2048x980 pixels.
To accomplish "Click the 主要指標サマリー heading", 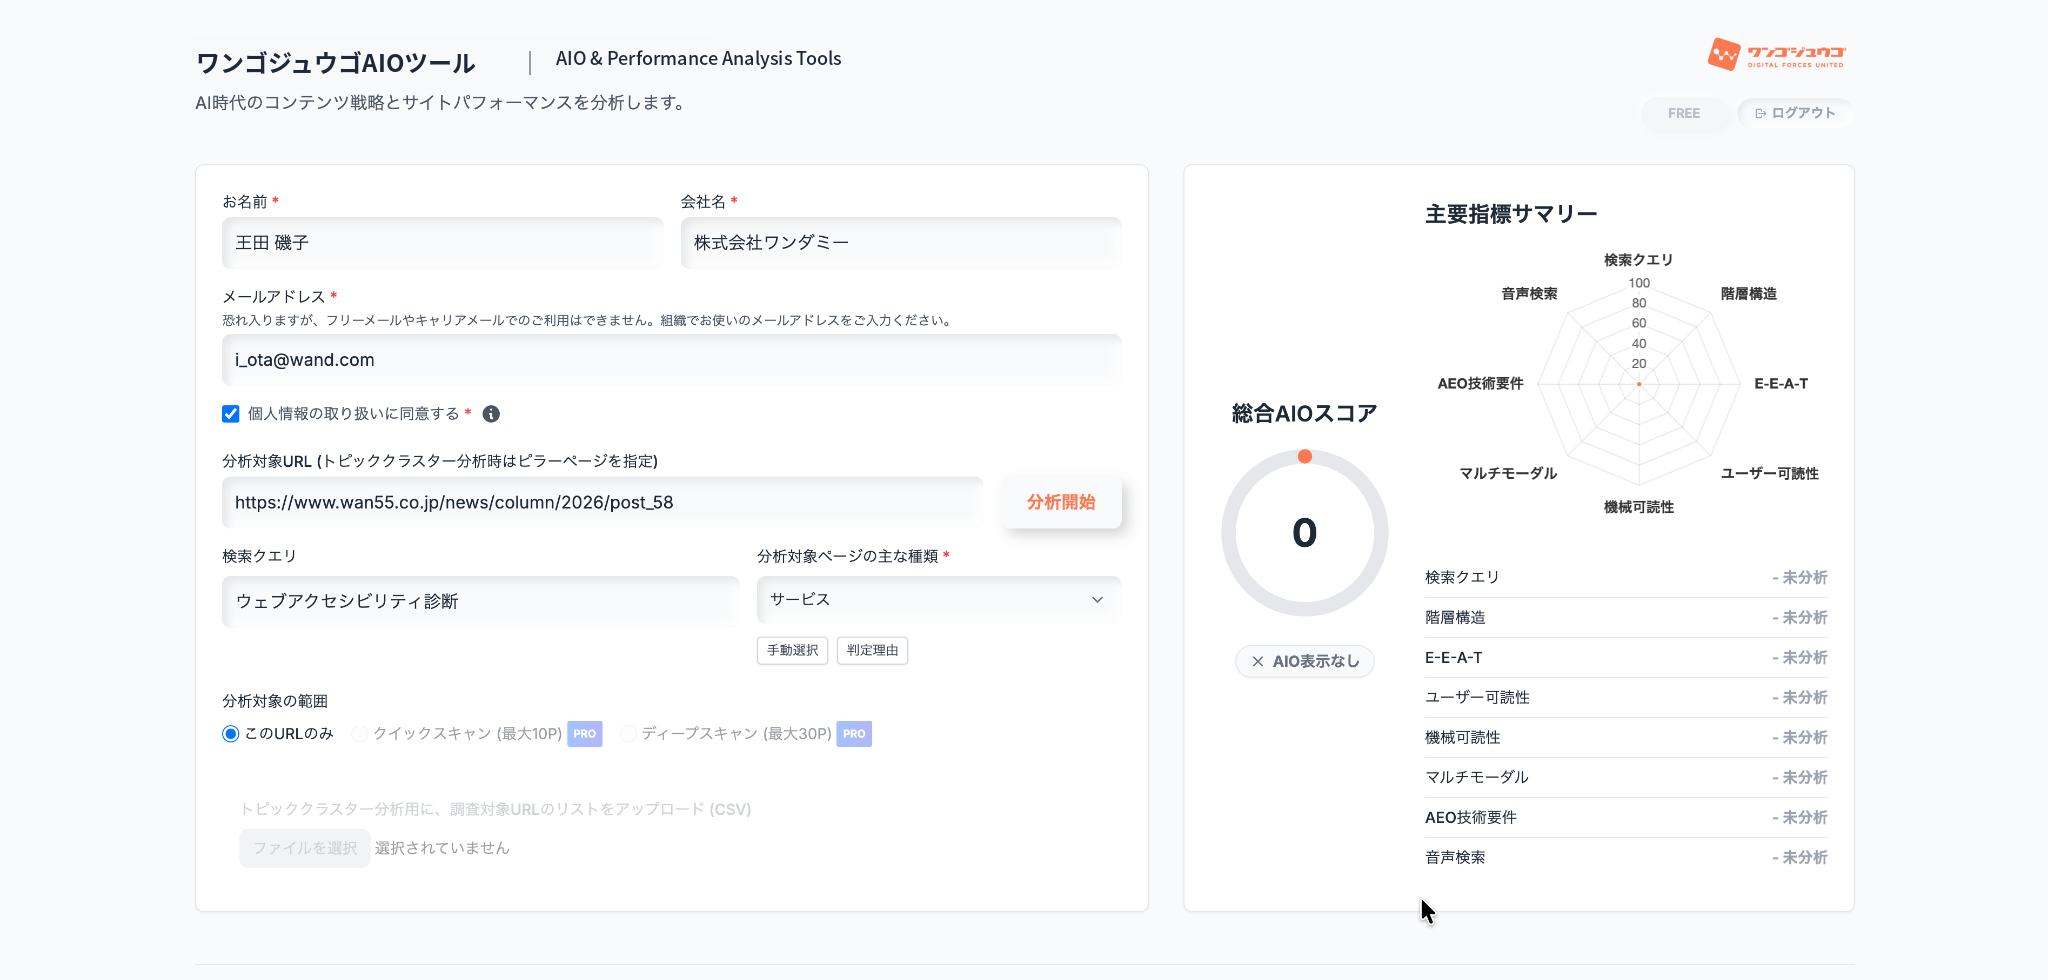I will 1511,214.
